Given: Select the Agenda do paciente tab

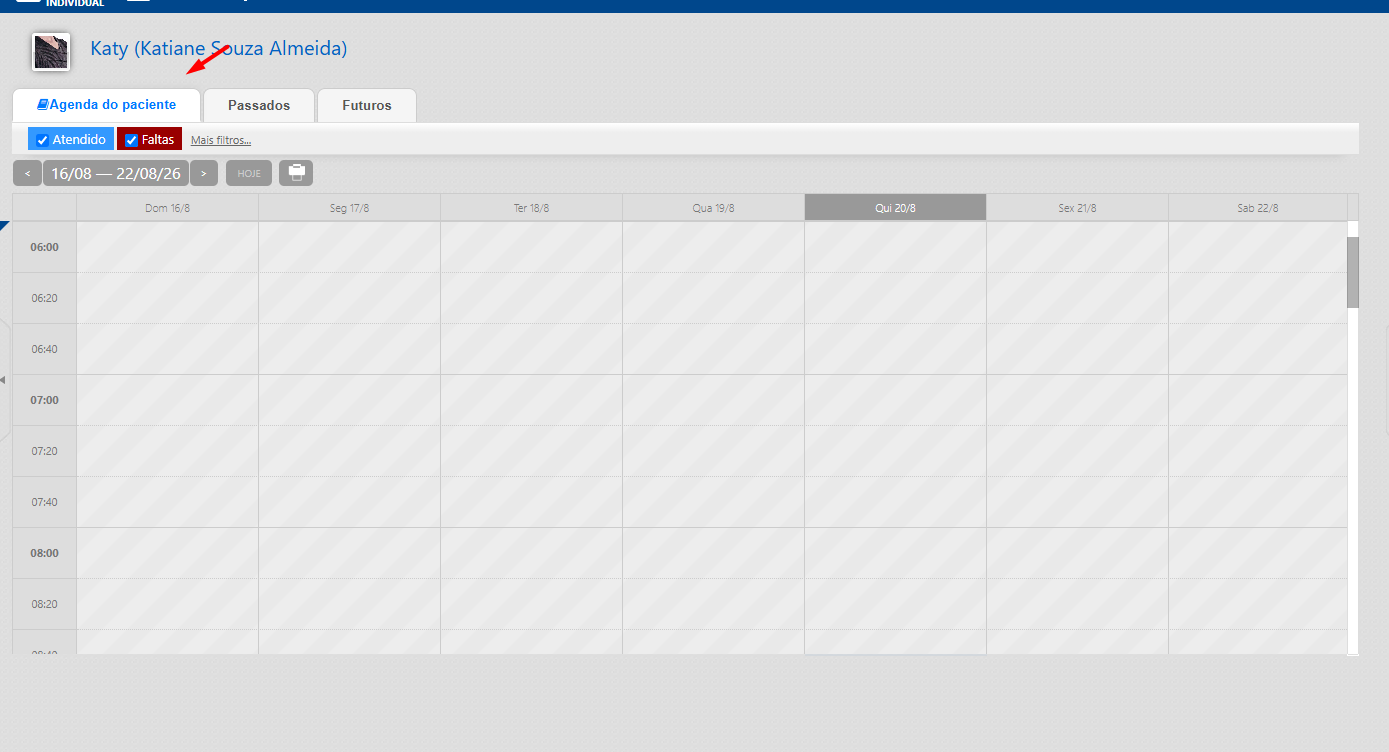Looking at the screenshot, I should point(106,105).
